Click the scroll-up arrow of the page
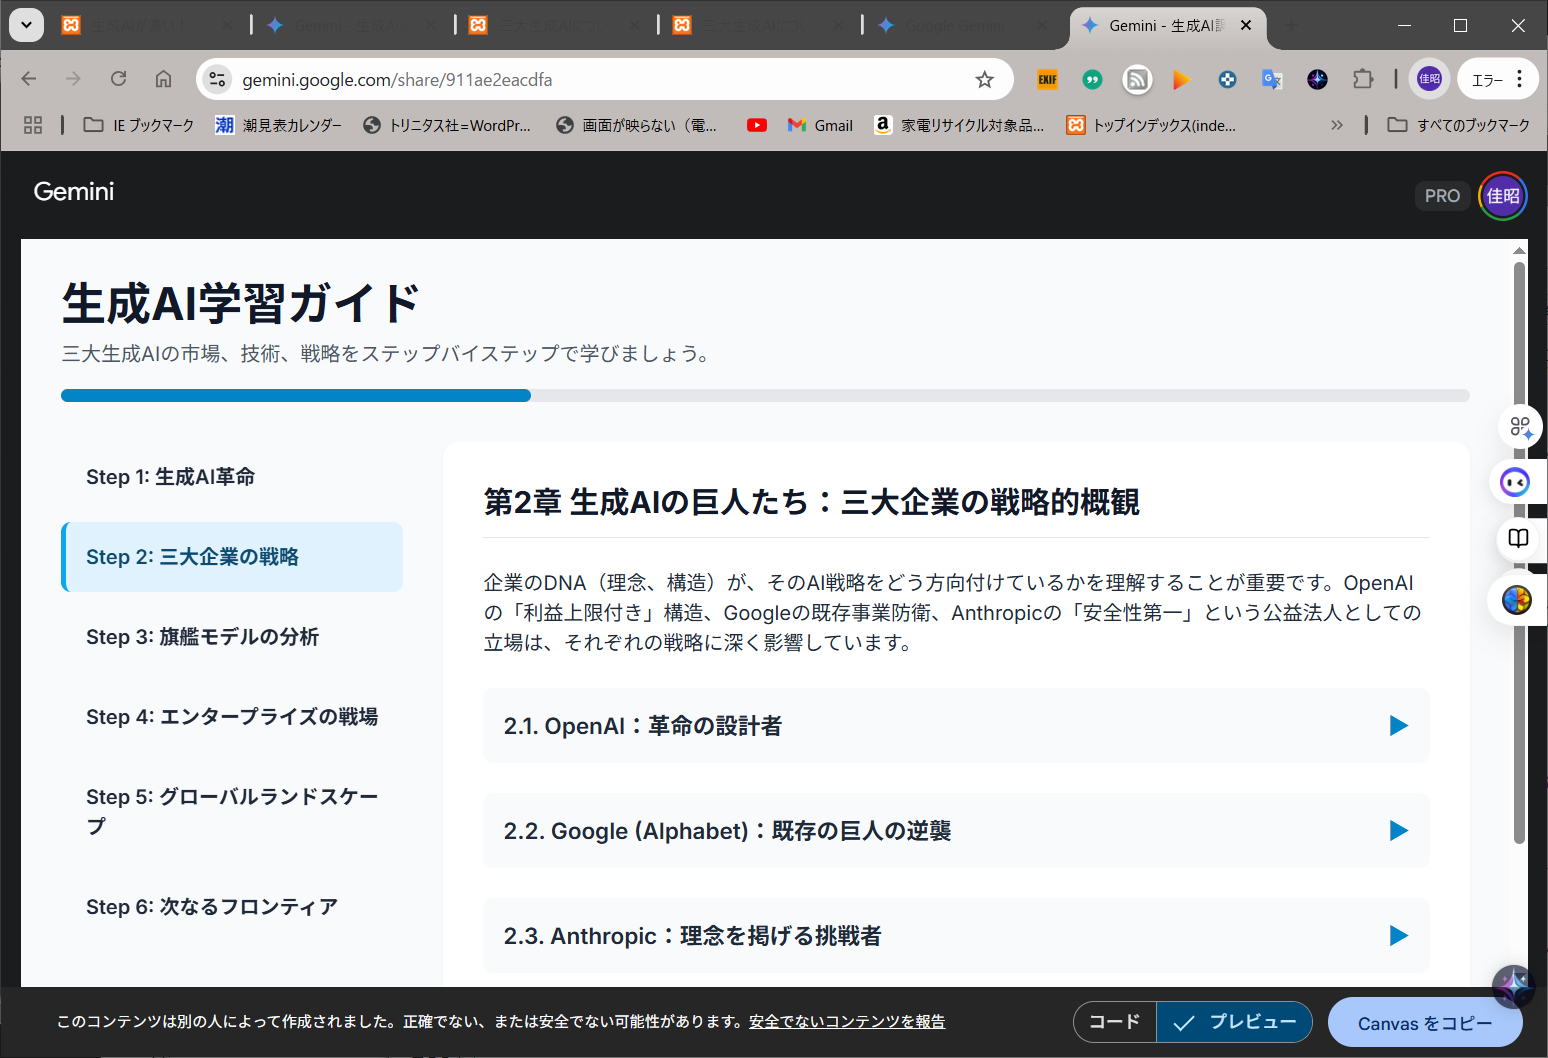 (x=1519, y=250)
